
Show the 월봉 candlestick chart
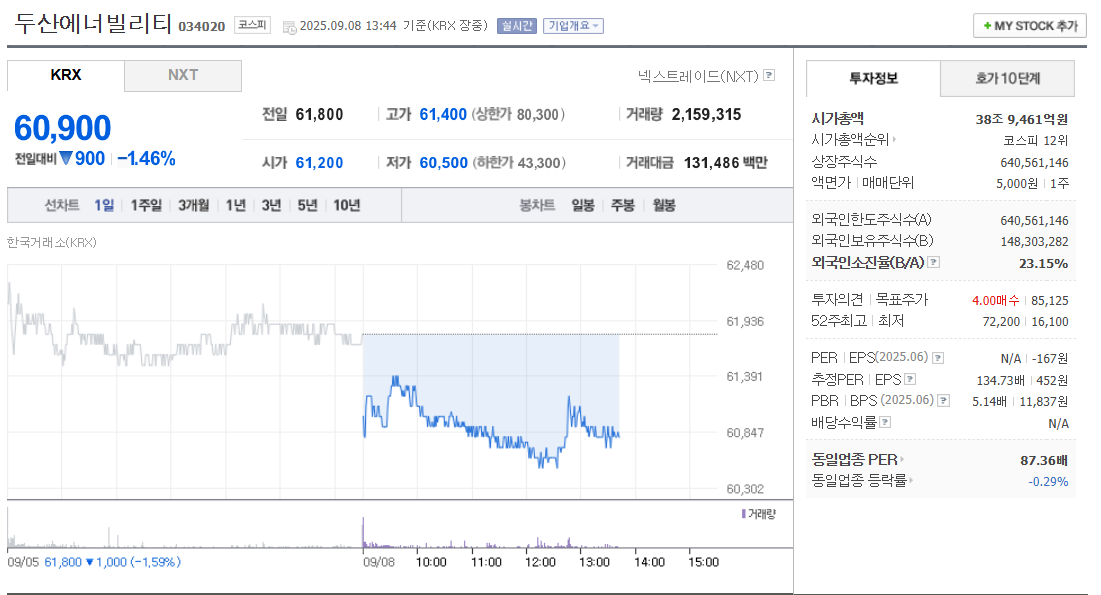(664, 205)
